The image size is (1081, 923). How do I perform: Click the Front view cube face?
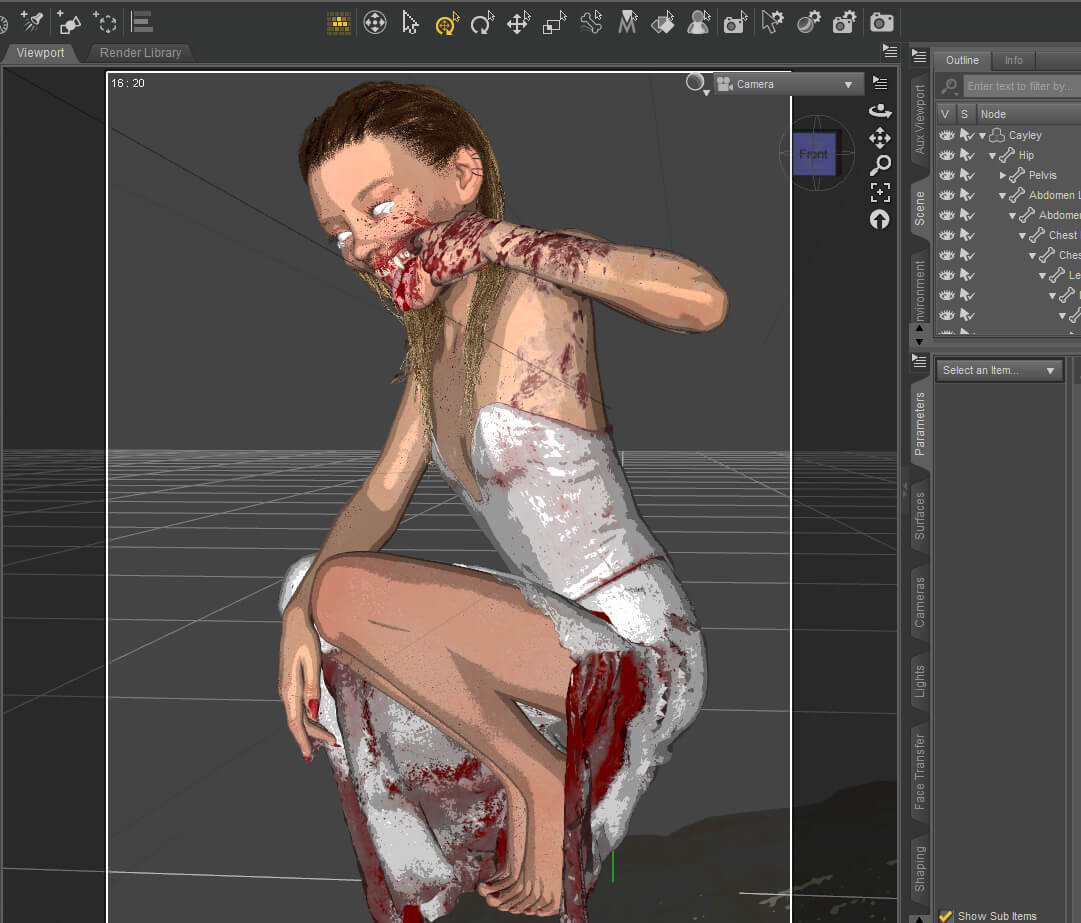pyautogui.click(x=814, y=154)
